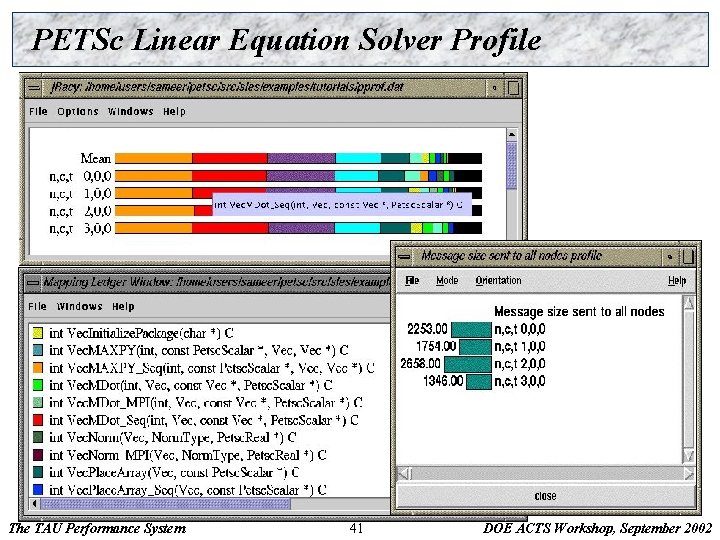The image size is (720, 540).
Task: Click maroon swatch for VecNorm_MPI
Action: point(38,455)
